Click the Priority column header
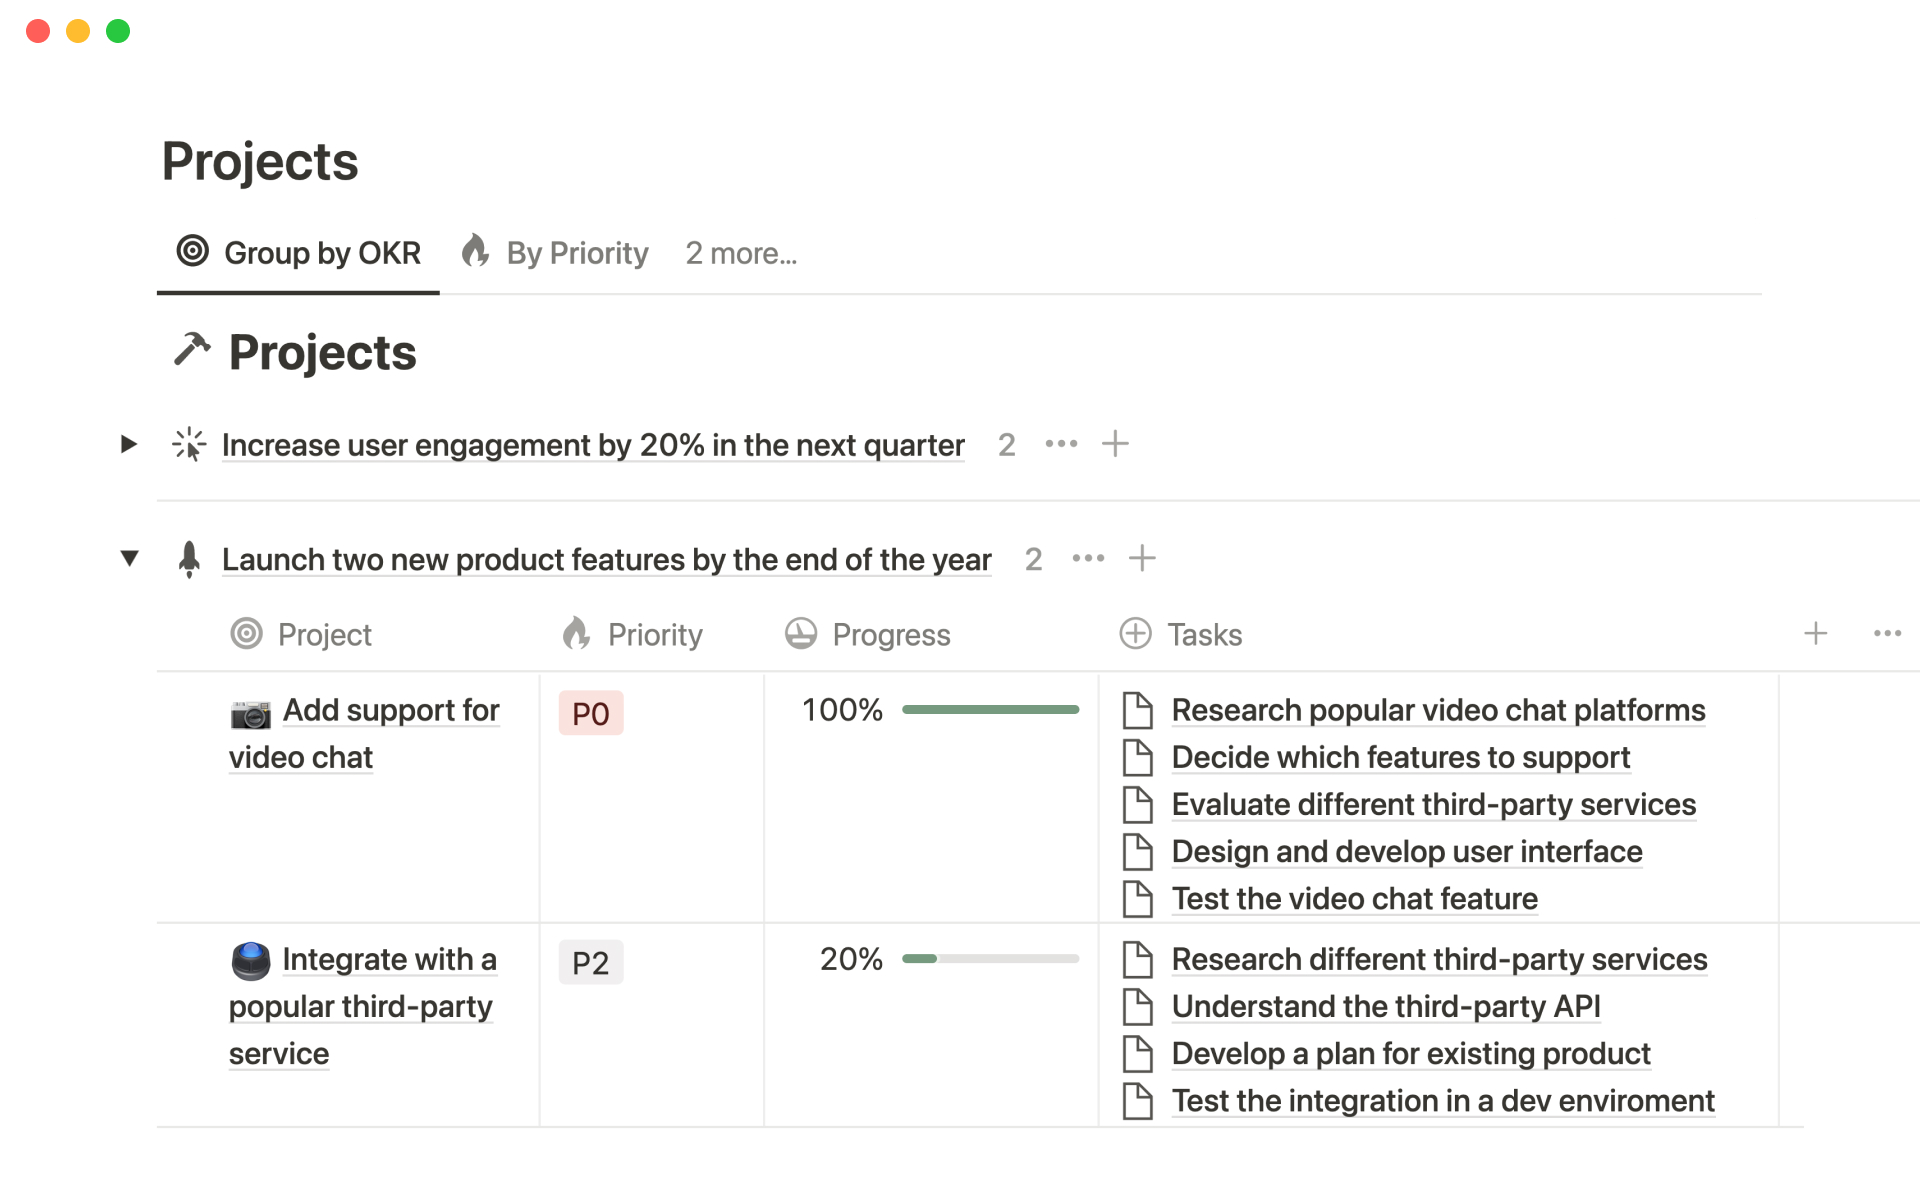 (x=654, y=635)
